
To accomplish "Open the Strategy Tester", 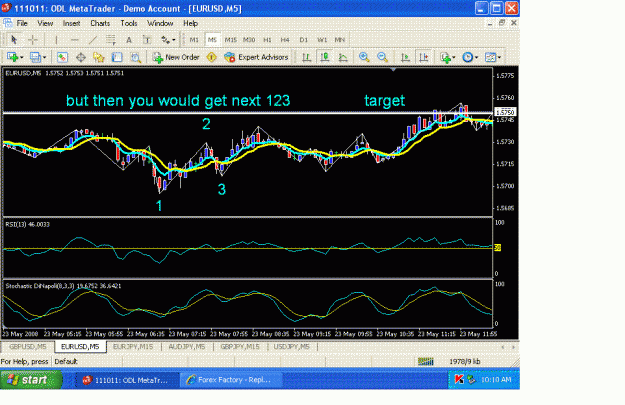I will [x=136, y=57].
